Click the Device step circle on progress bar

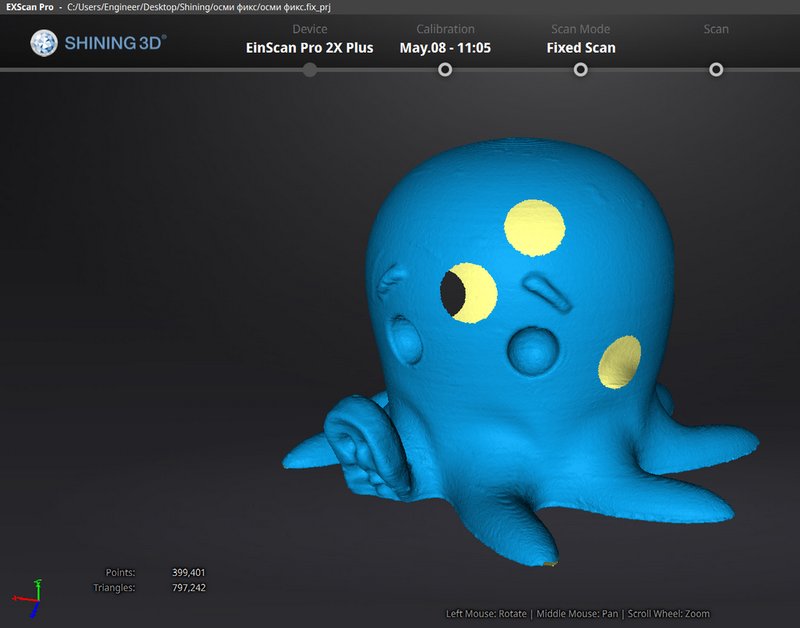310,69
